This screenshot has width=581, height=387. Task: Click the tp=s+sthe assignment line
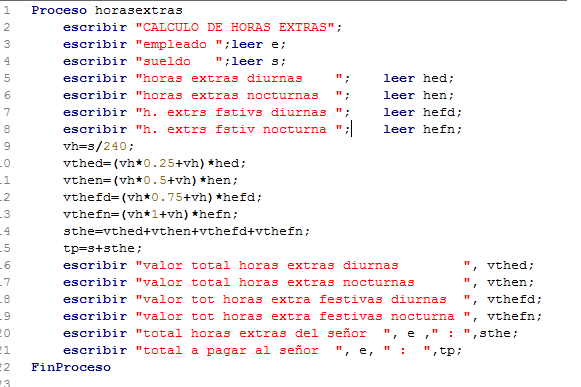tap(103, 249)
